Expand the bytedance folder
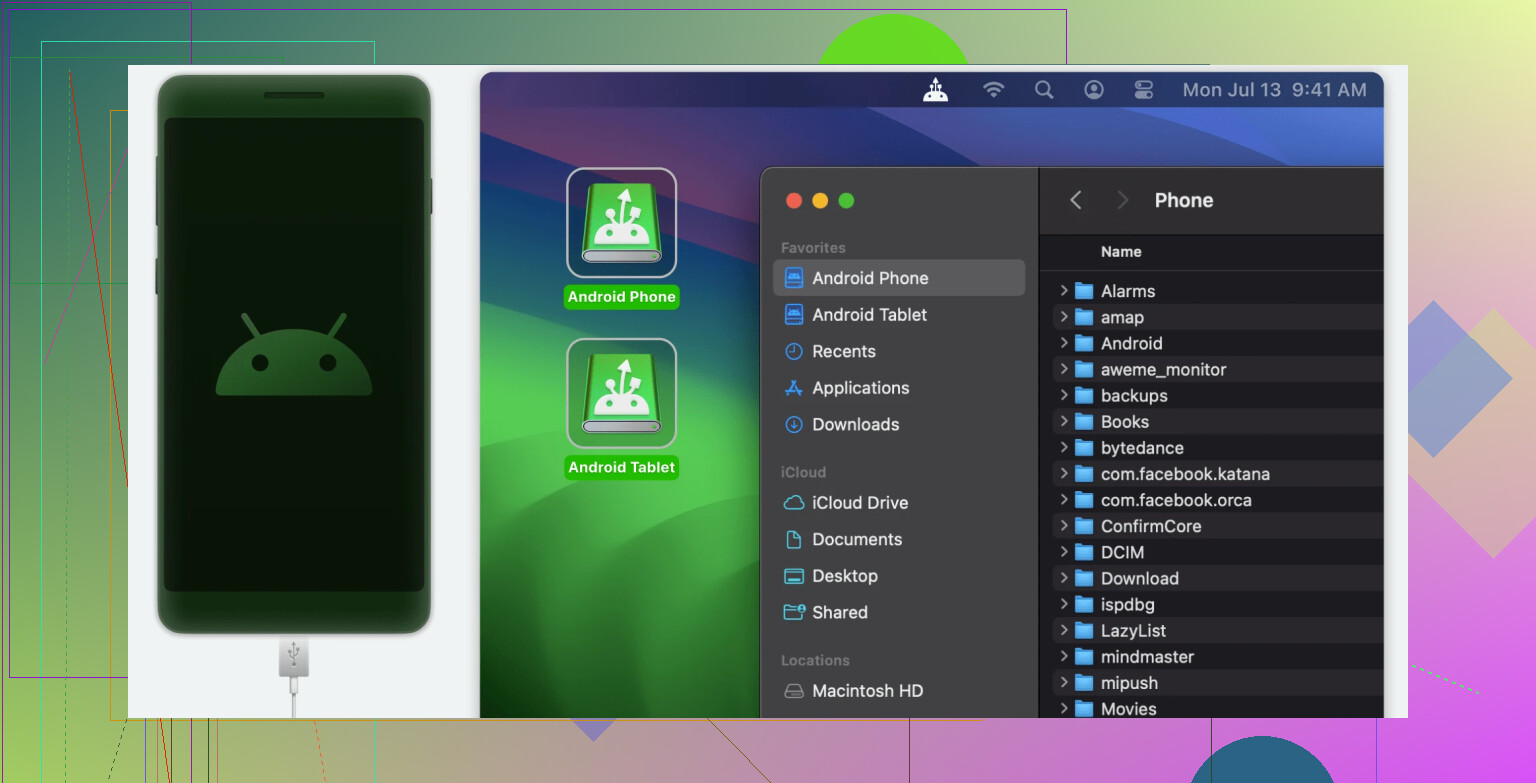This screenshot has width=1536, height=783. pyautogui.click(x=1064, y=448)
